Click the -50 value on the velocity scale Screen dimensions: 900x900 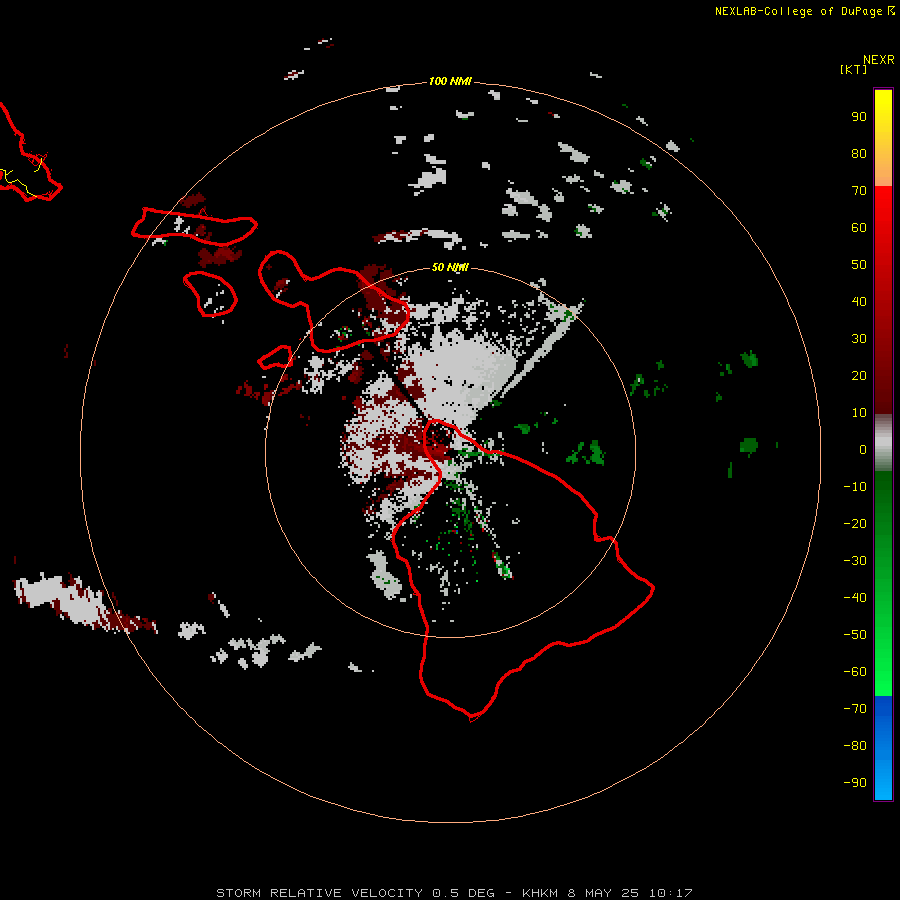tap(855, 635)
